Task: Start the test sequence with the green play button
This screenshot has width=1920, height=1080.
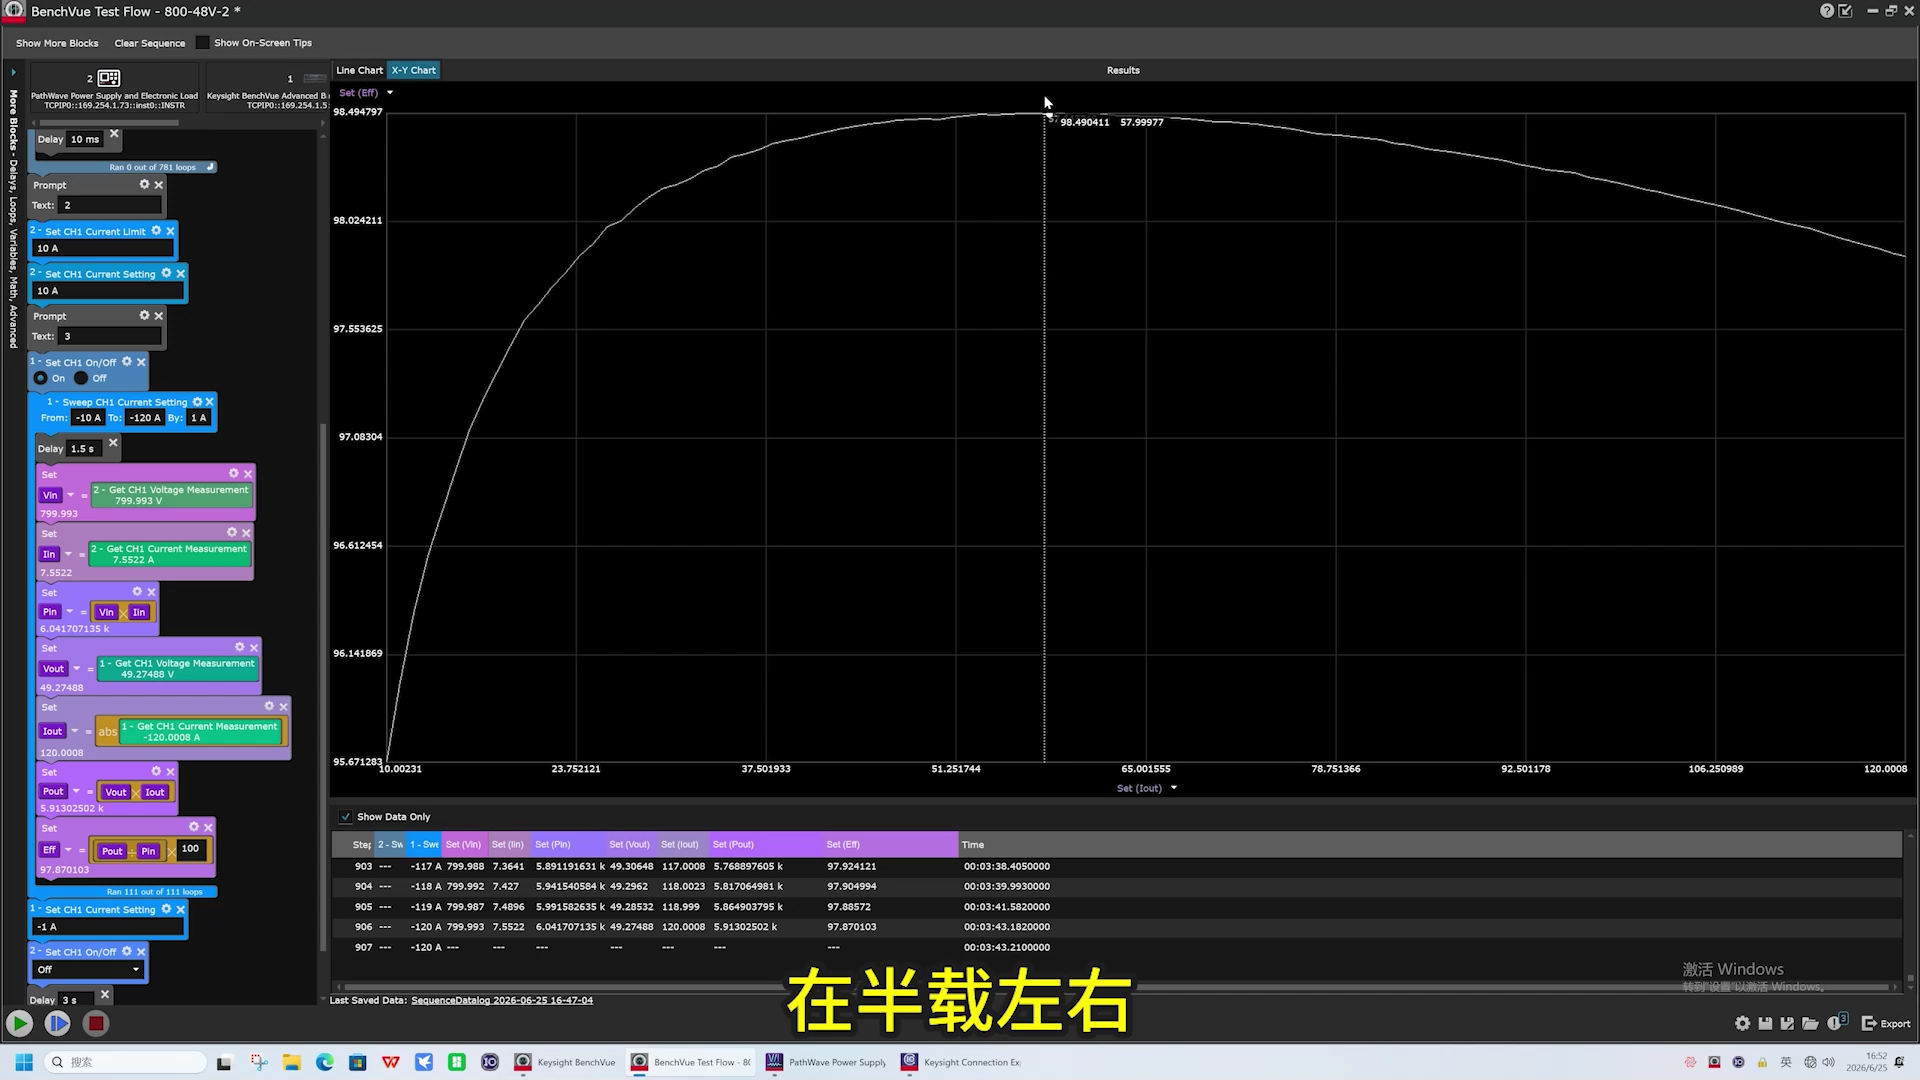Action: 19,1023
